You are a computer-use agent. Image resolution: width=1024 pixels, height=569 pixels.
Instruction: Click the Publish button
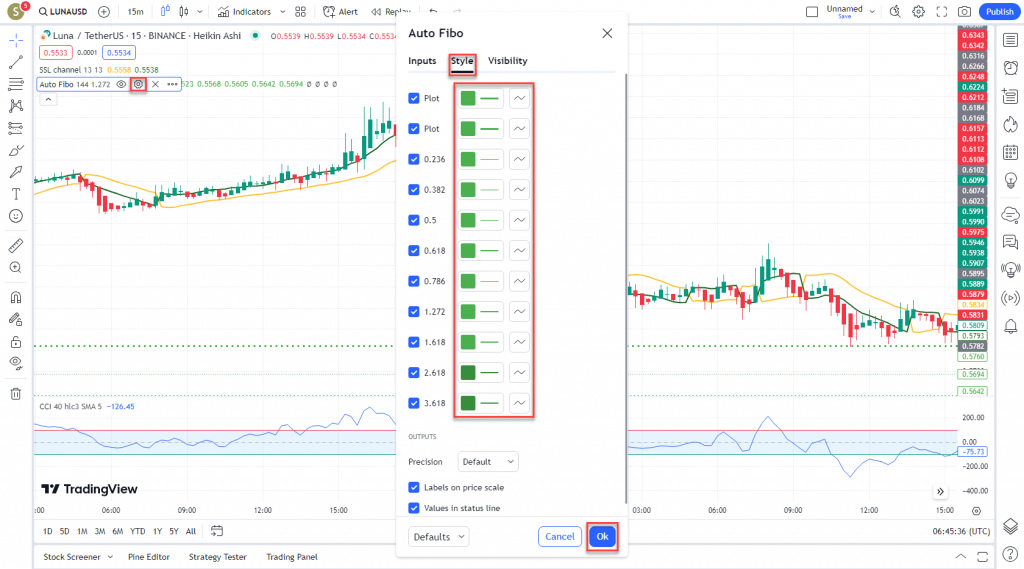[999, 12]
